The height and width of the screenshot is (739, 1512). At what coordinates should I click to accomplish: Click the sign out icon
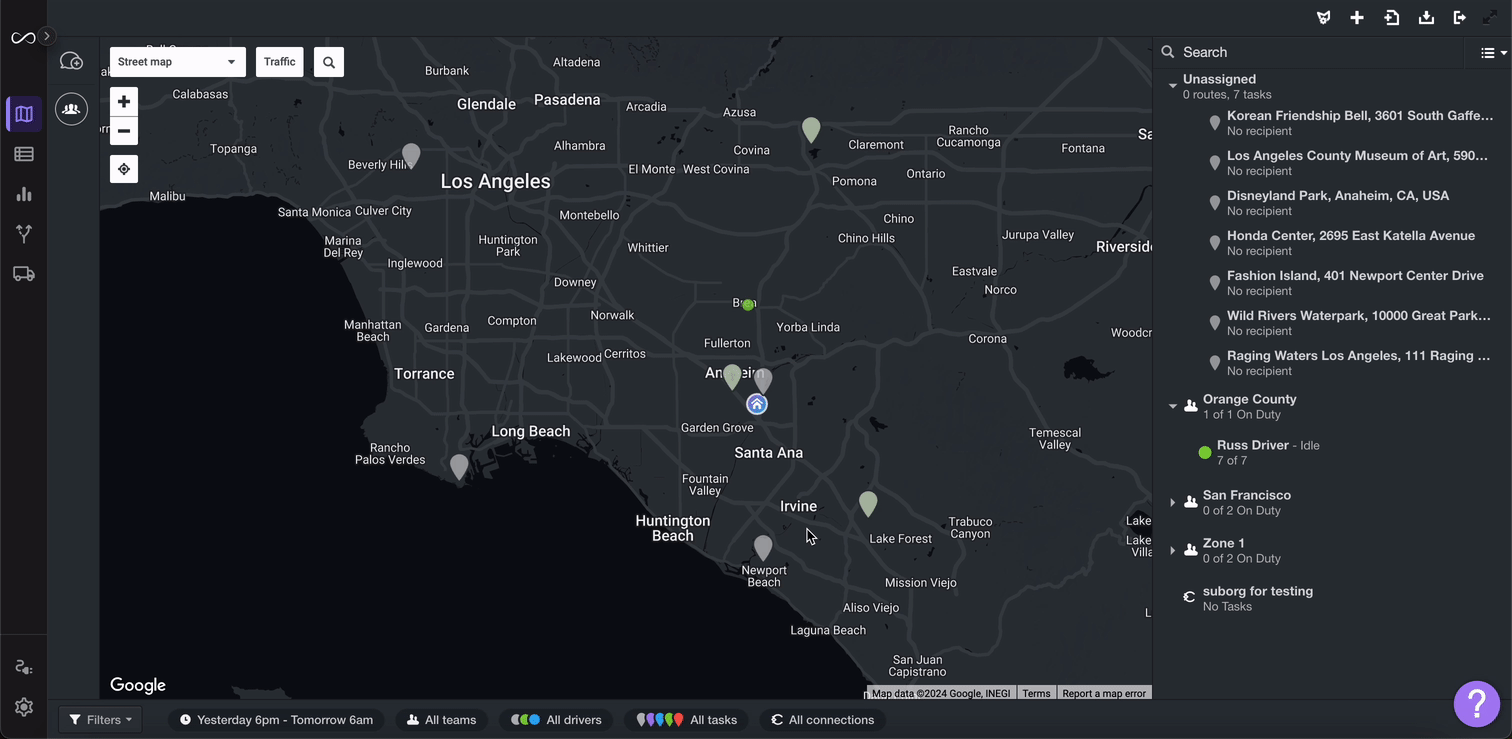(x=1459, y=18)
